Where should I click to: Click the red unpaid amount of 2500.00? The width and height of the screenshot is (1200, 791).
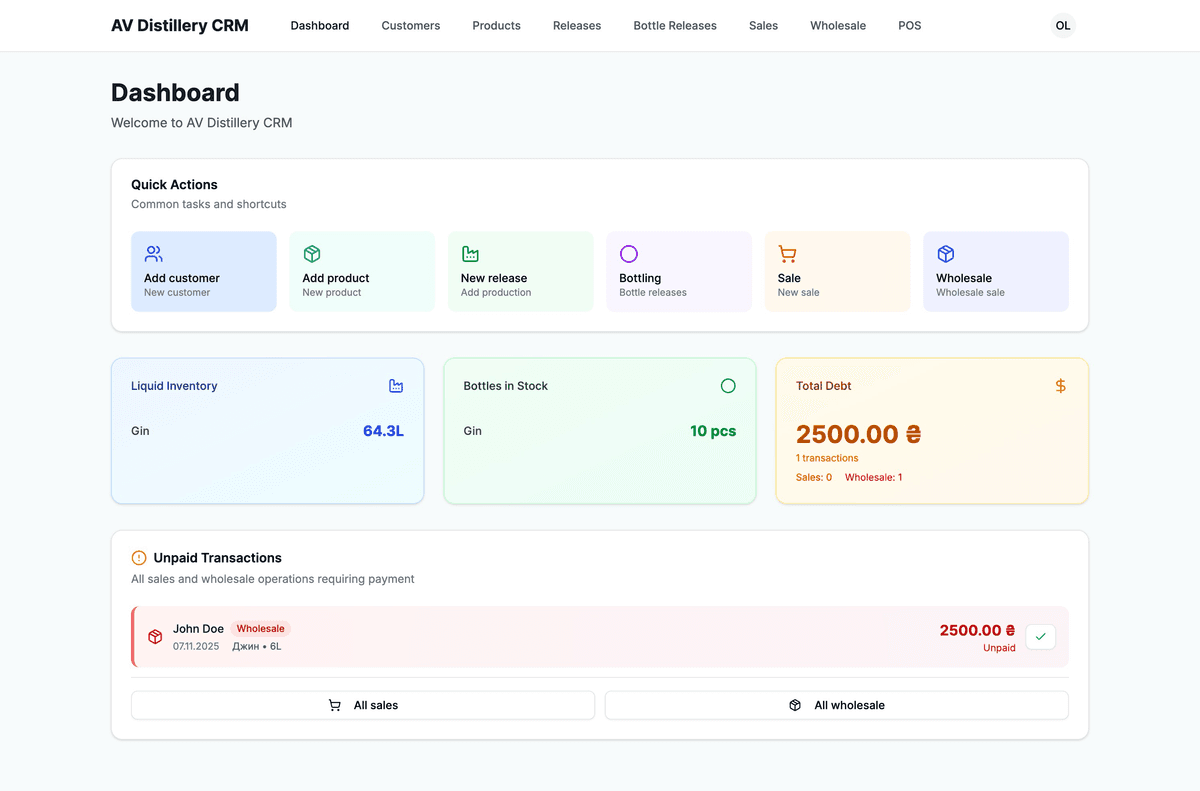click(x=976, y=630)
